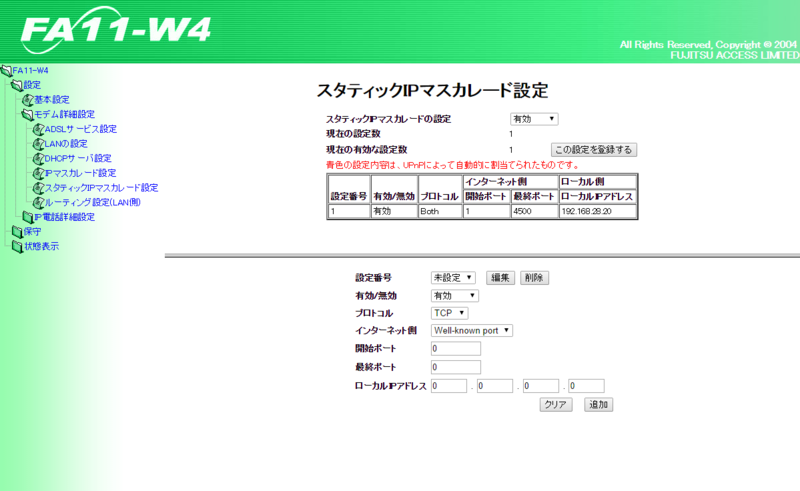This screenshot has width=800, height=491.
Task: Click the クリア button
Action: tap(556, 405)
